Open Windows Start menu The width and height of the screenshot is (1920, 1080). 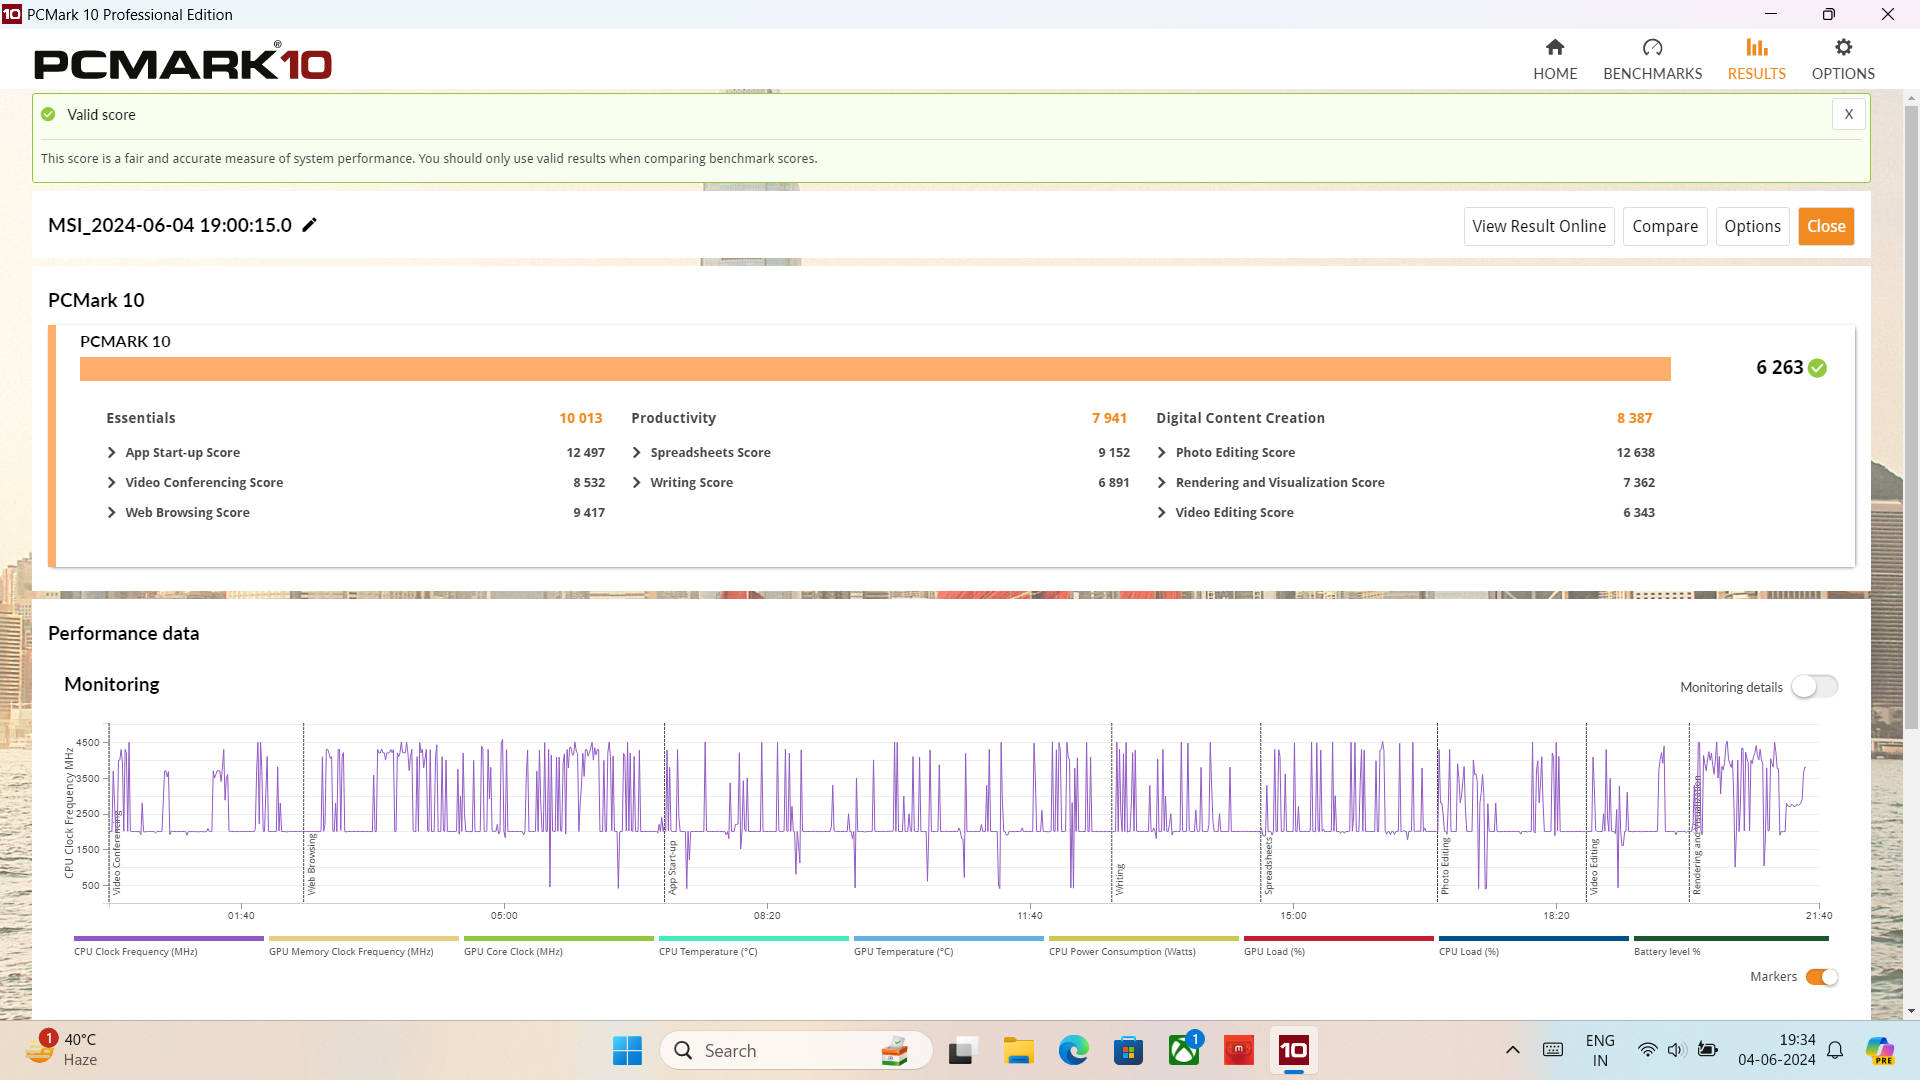click(627, 1051)
